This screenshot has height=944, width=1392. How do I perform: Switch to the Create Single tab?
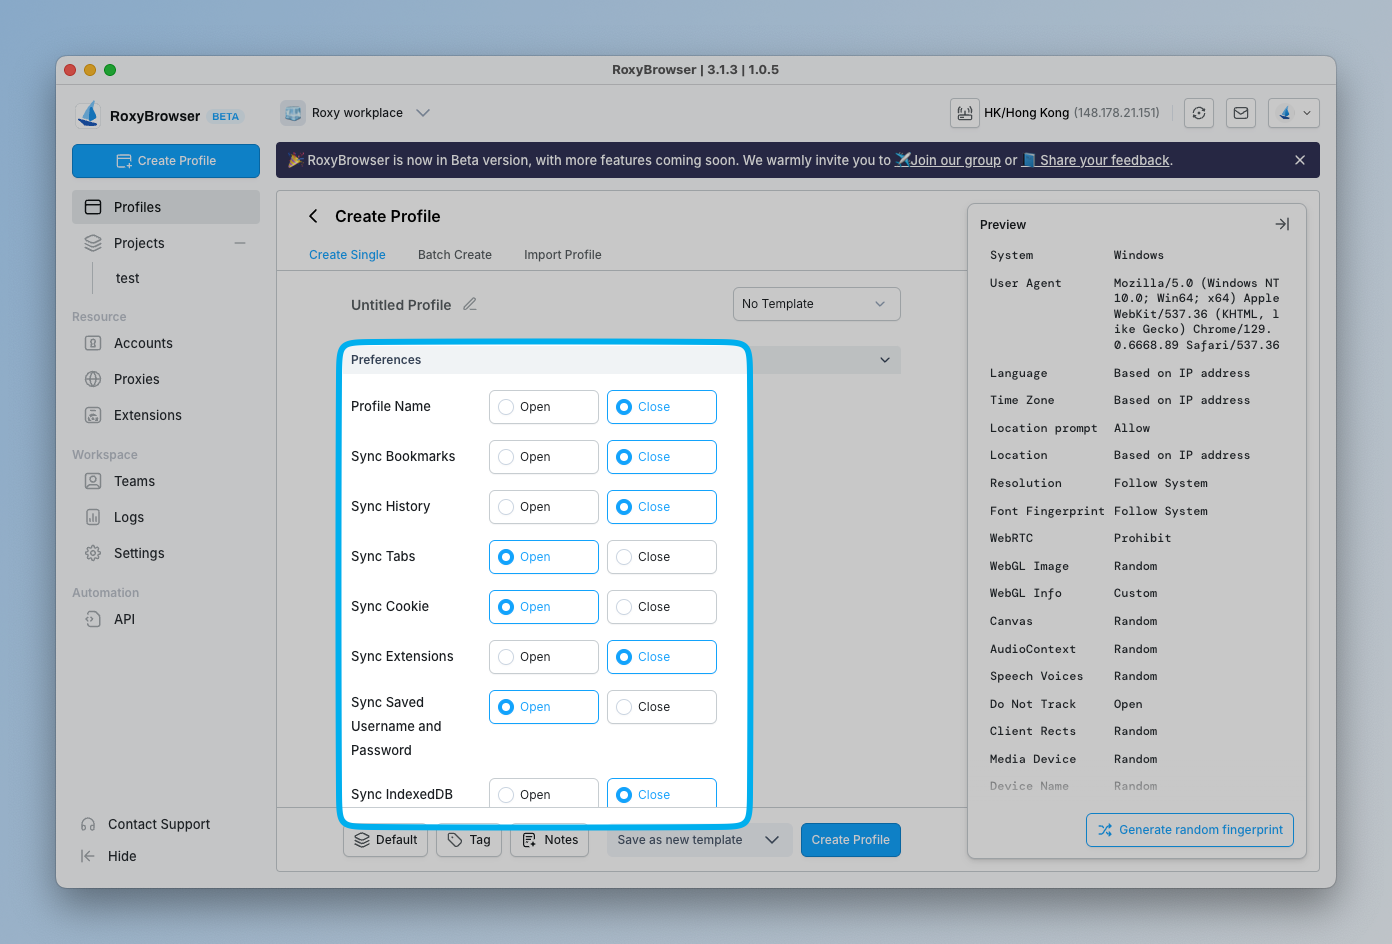[347, 255]
